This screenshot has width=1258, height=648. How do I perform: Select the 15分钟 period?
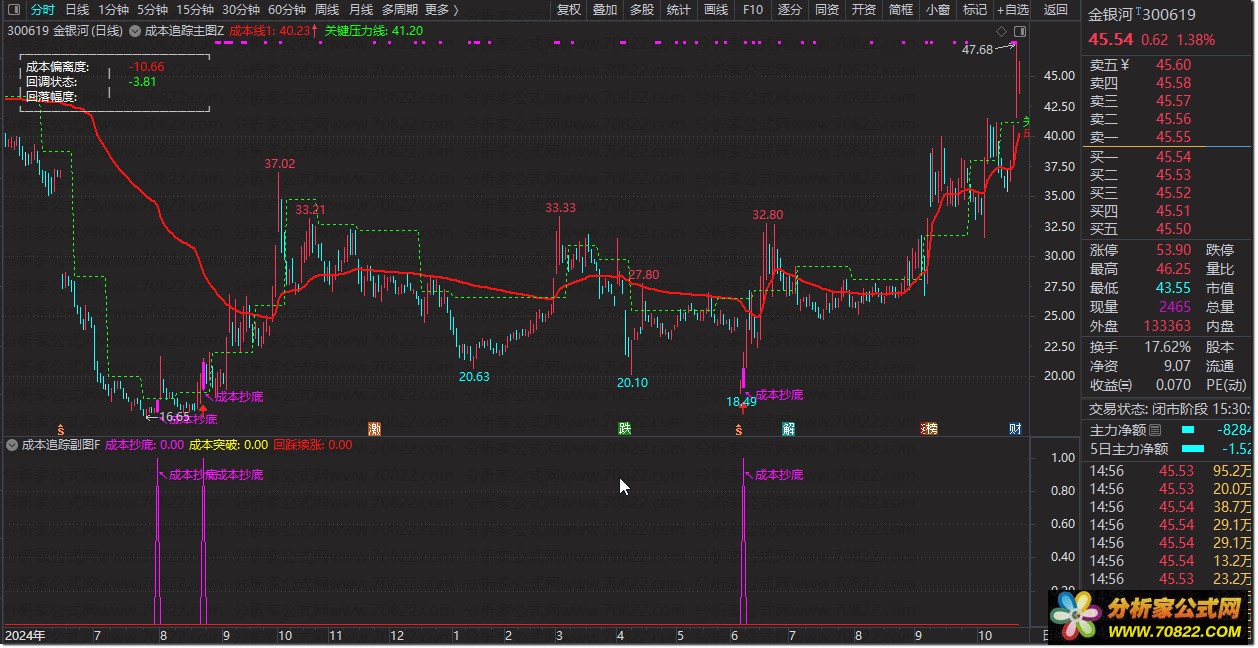tap(195, 10)
